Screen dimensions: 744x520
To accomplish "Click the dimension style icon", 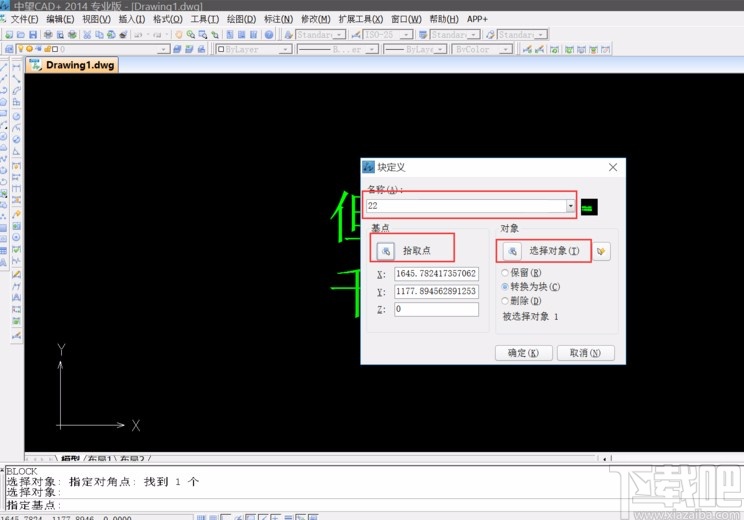I will pyautogui.click(x=355, y=35).
